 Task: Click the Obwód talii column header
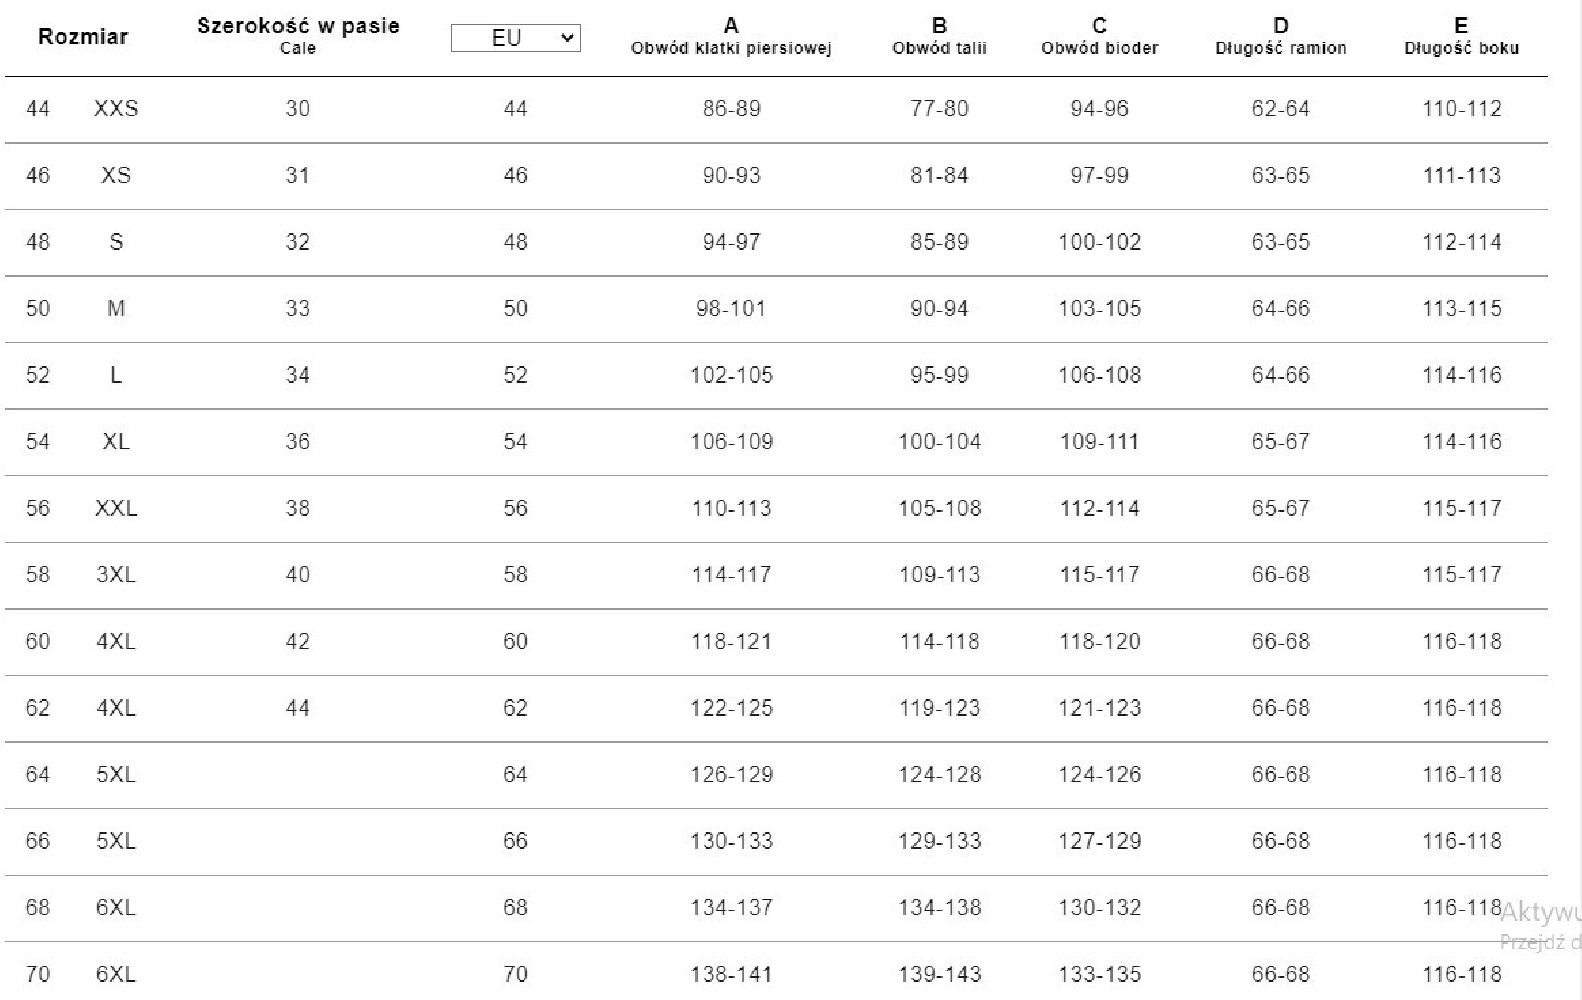tap(939, 47)
